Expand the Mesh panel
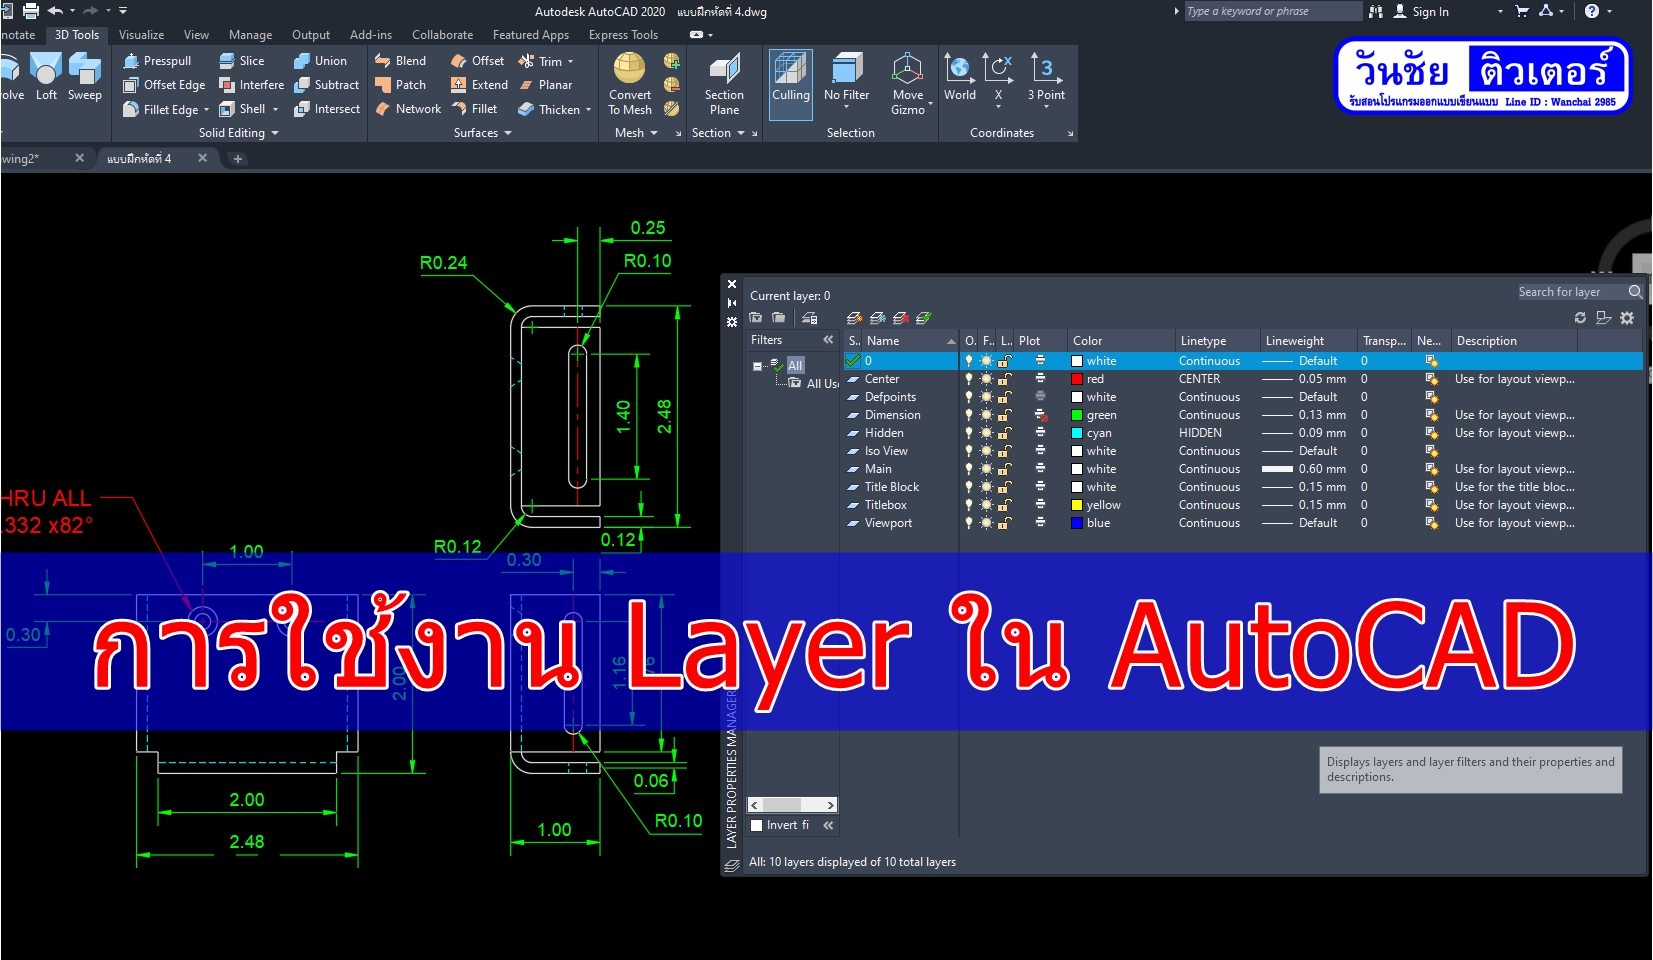 (636, 133)
